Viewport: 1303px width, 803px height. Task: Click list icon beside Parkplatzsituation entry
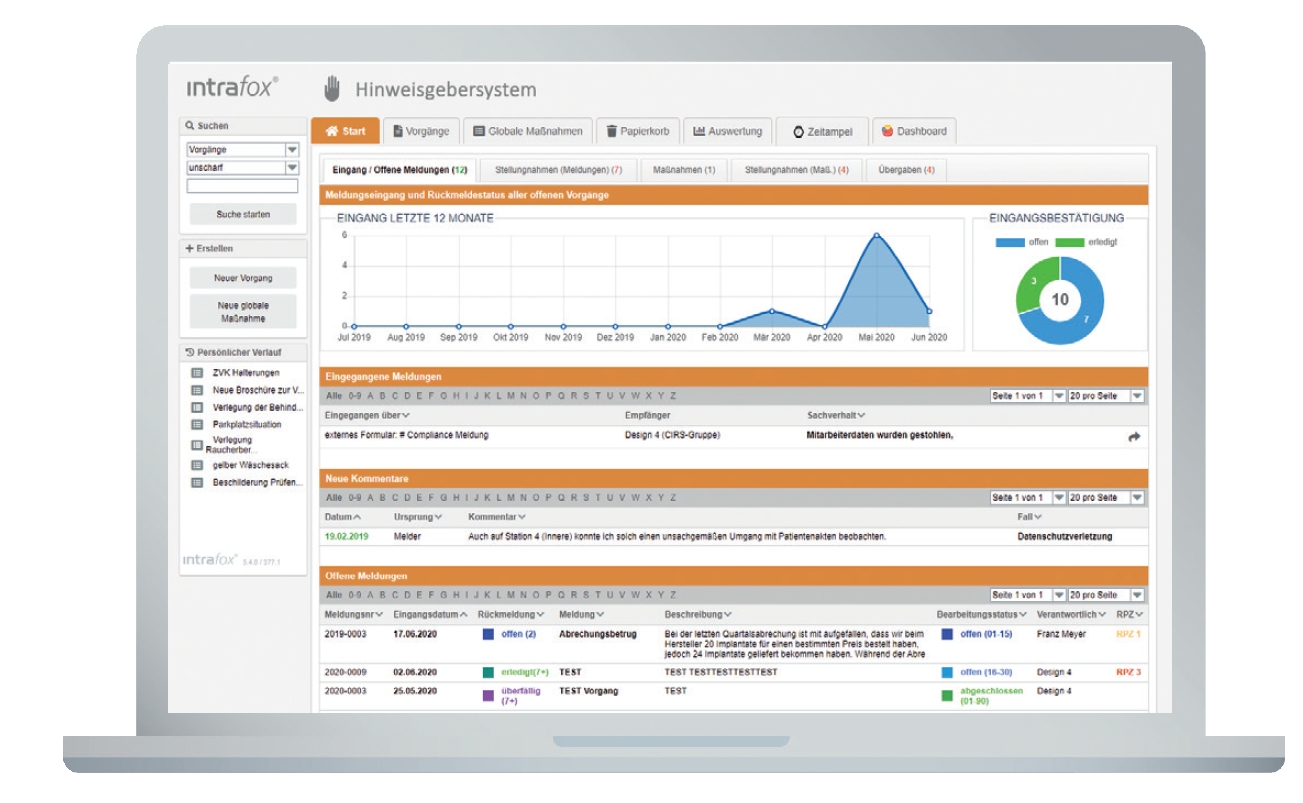click(x=197, y=424)
